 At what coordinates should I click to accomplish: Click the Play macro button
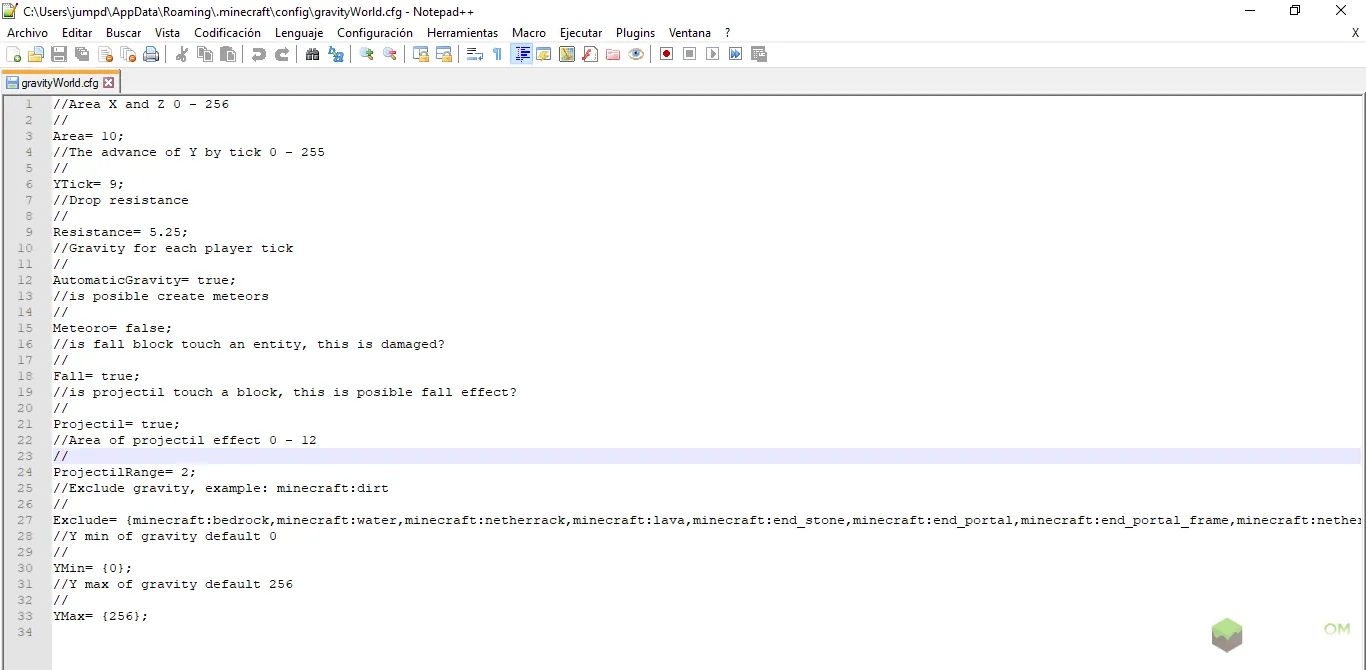[x=712, y=54]
